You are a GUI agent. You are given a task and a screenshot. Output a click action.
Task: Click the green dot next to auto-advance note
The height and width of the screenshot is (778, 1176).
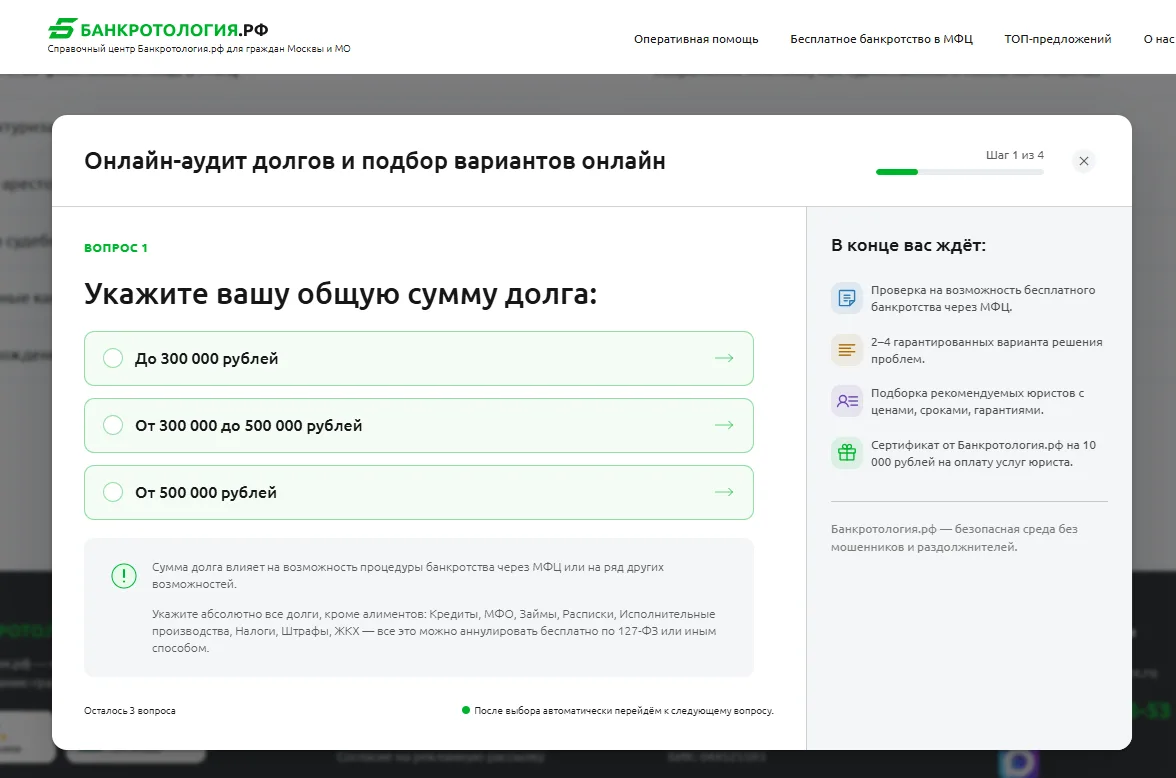coord(466,710)
